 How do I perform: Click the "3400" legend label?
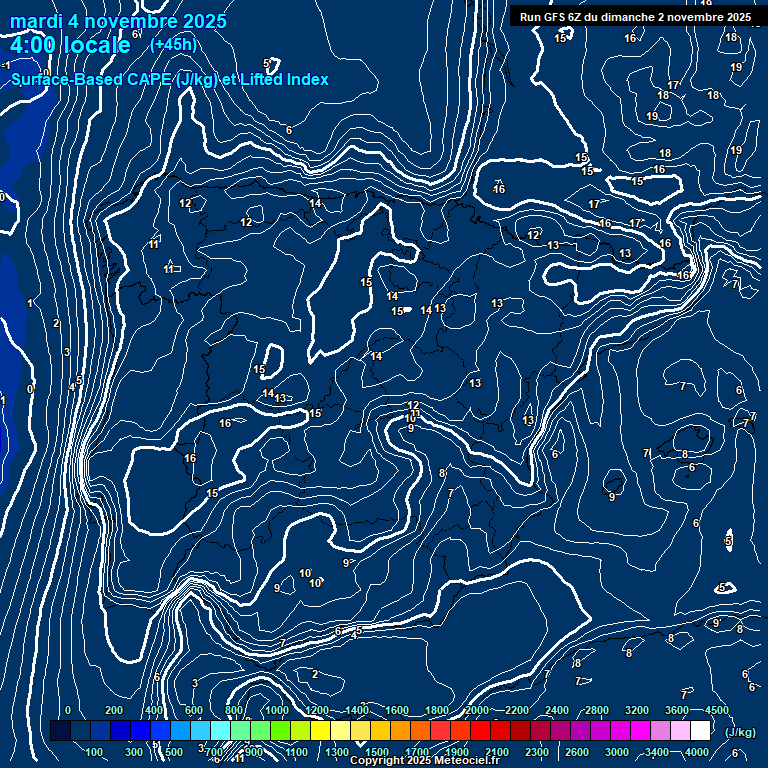[657, 752]
